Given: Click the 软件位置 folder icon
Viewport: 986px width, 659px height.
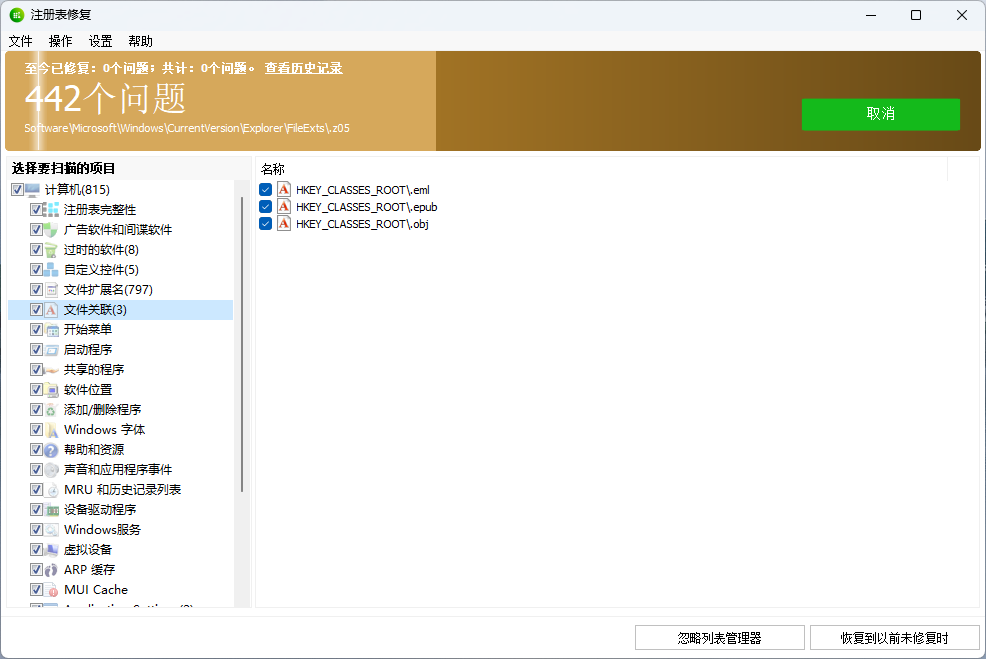Looking at the screenshot, I should click(x=52, y=389).
